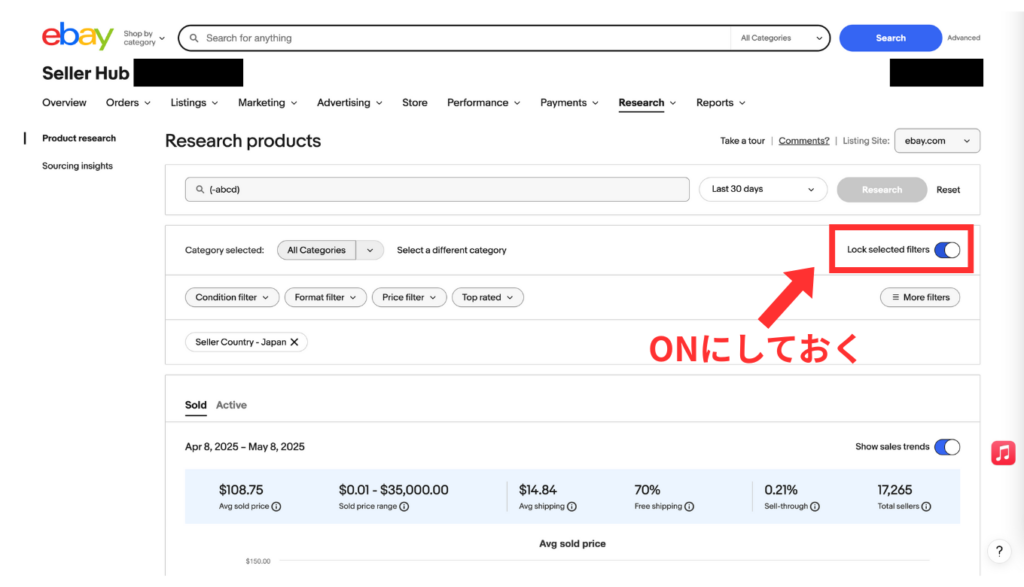The image size is (1024, 587).
Task: Click the magnifier icon in research keyword field
Action: coord(200,189)
